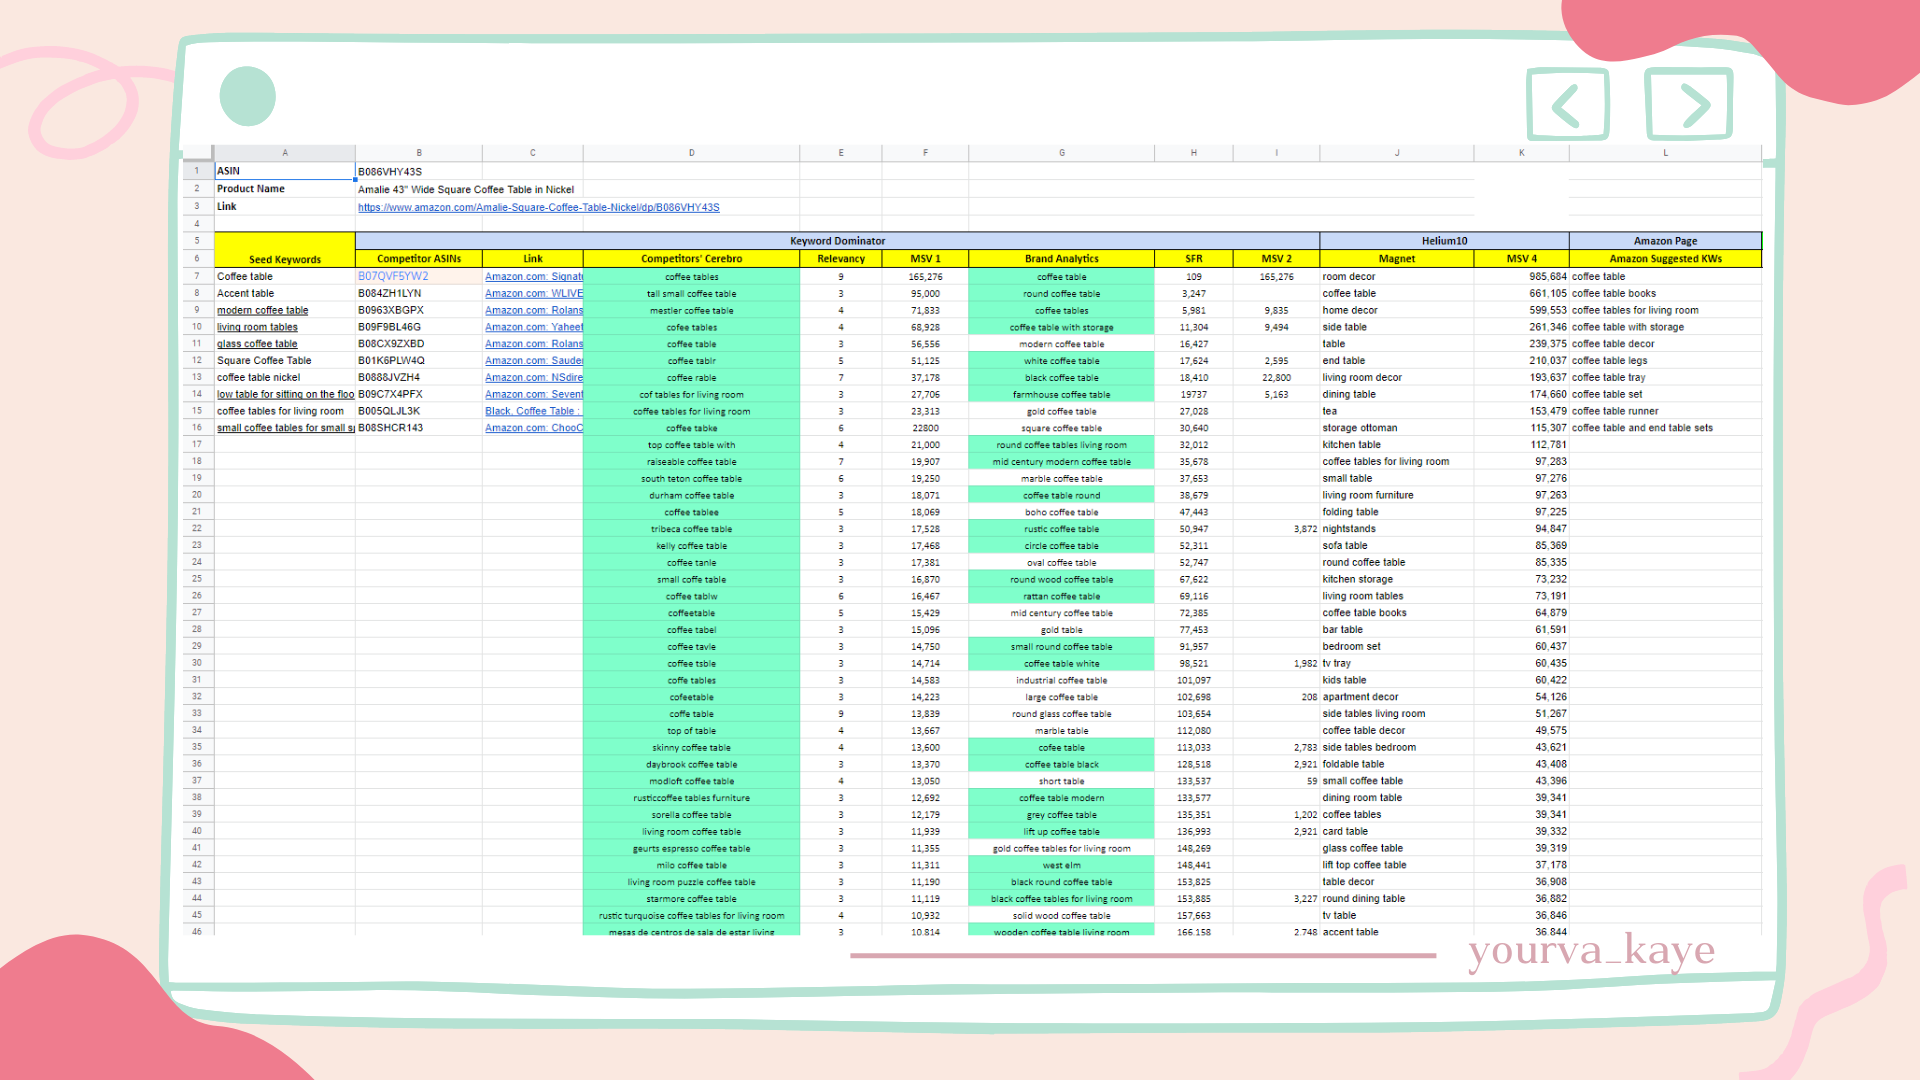Image resolution: width=1920 pixels, height=1080 pixels.
Task: Click the 'Brand Analytics' header
Action: point(1061,259)
